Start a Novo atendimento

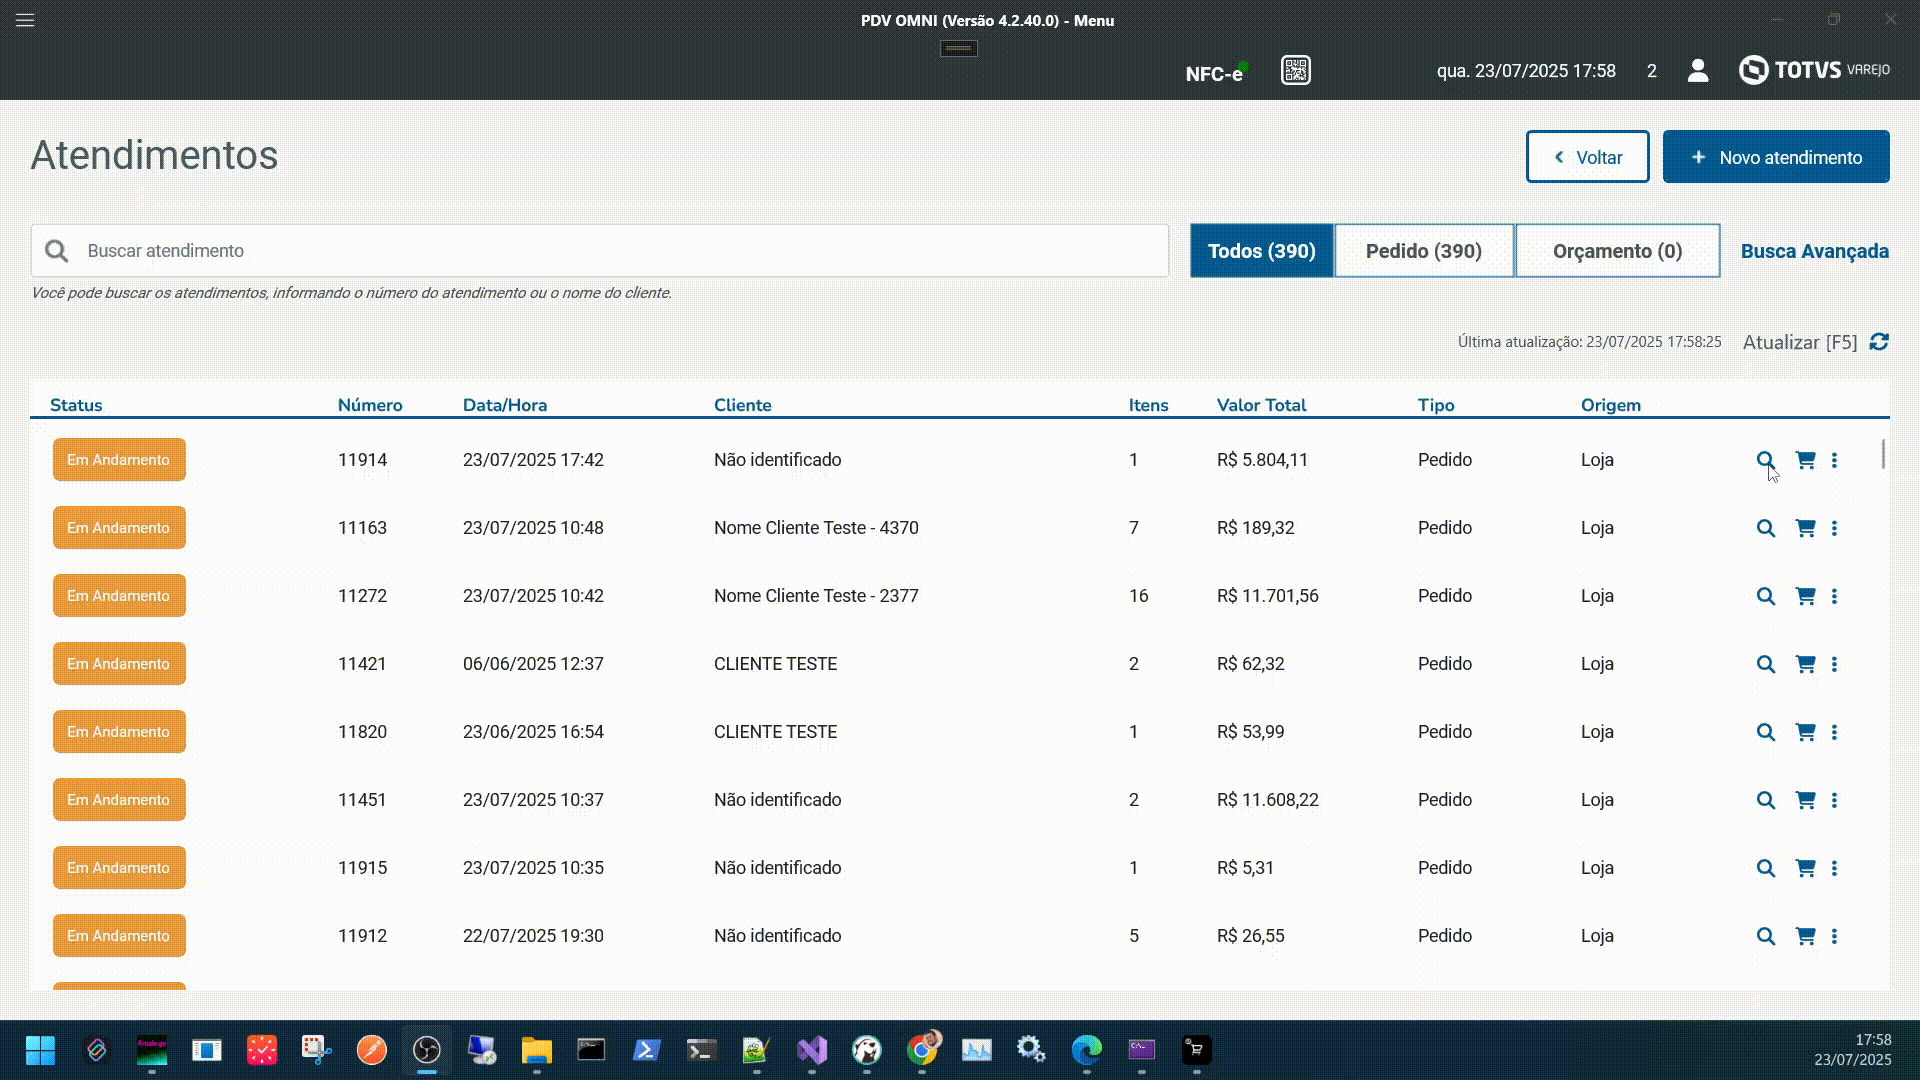(x=1775, y=157)
